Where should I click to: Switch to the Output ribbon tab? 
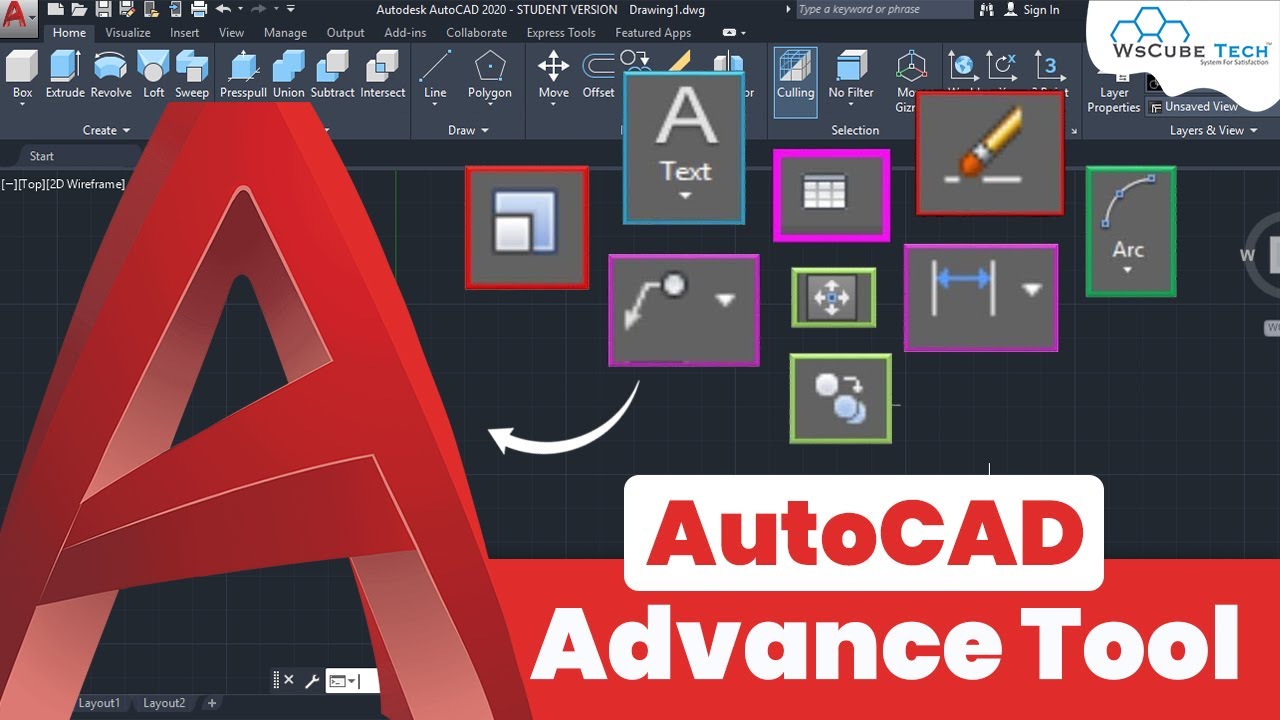point(345,33)
